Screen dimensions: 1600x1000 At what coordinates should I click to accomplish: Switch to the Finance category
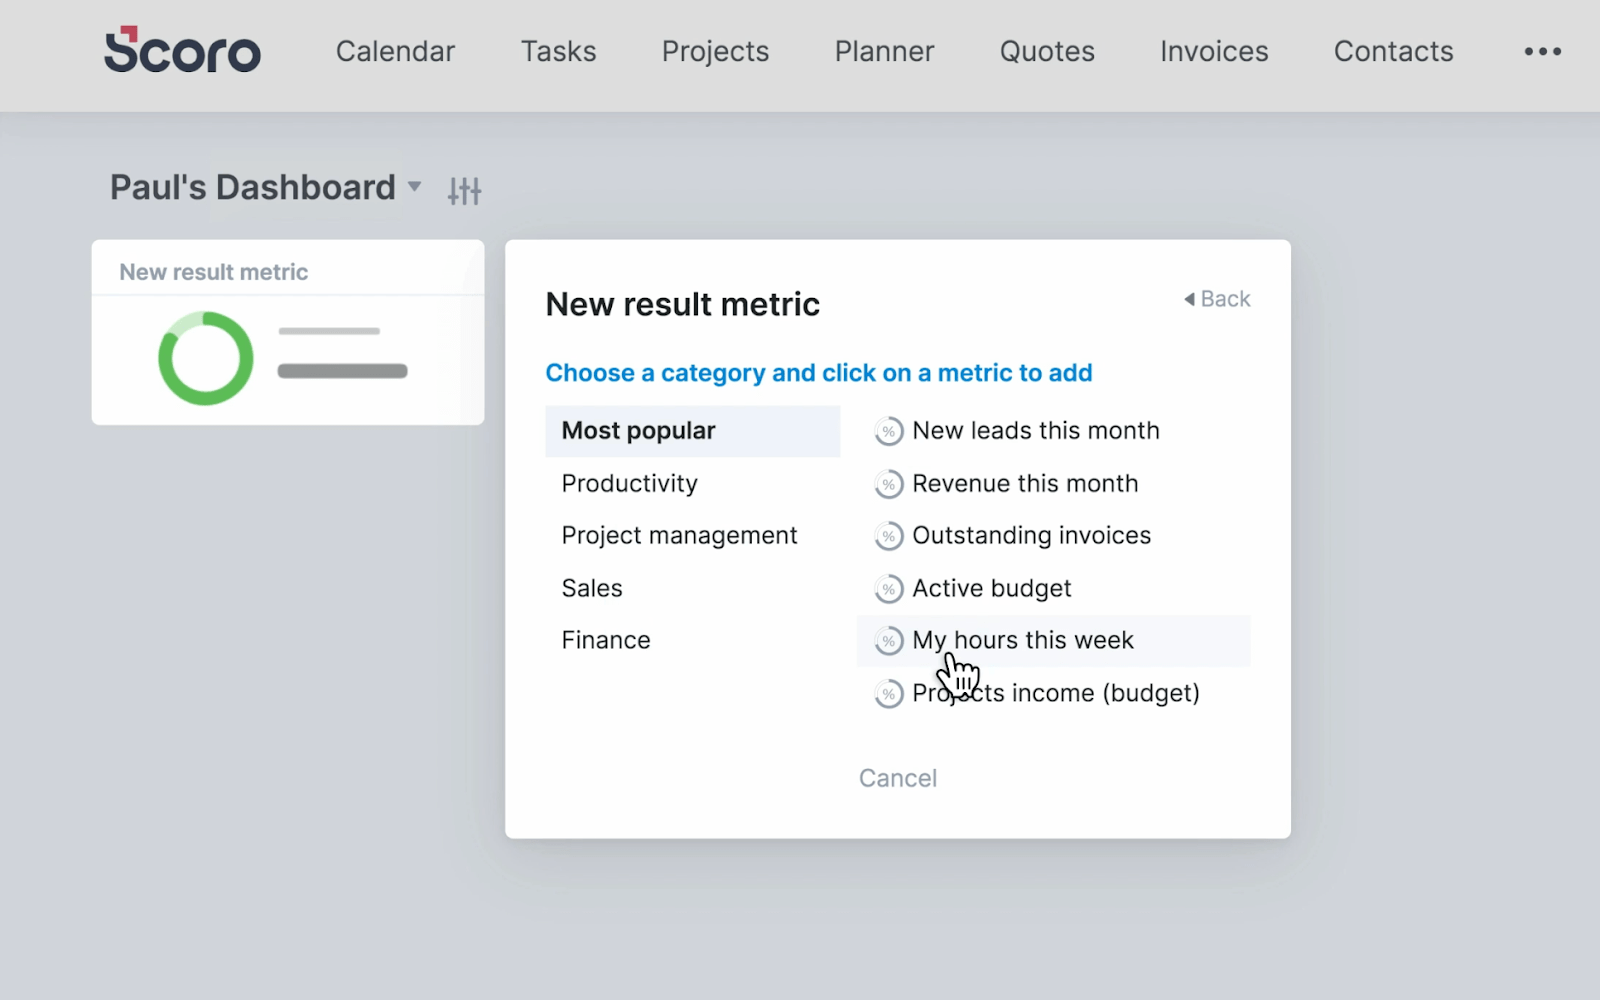[692, 640]
